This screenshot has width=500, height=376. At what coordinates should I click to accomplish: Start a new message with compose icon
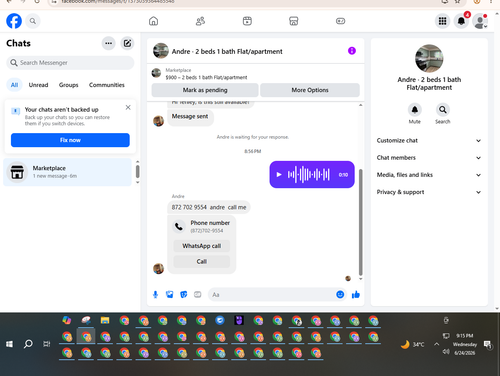click(x=127, y=43)
